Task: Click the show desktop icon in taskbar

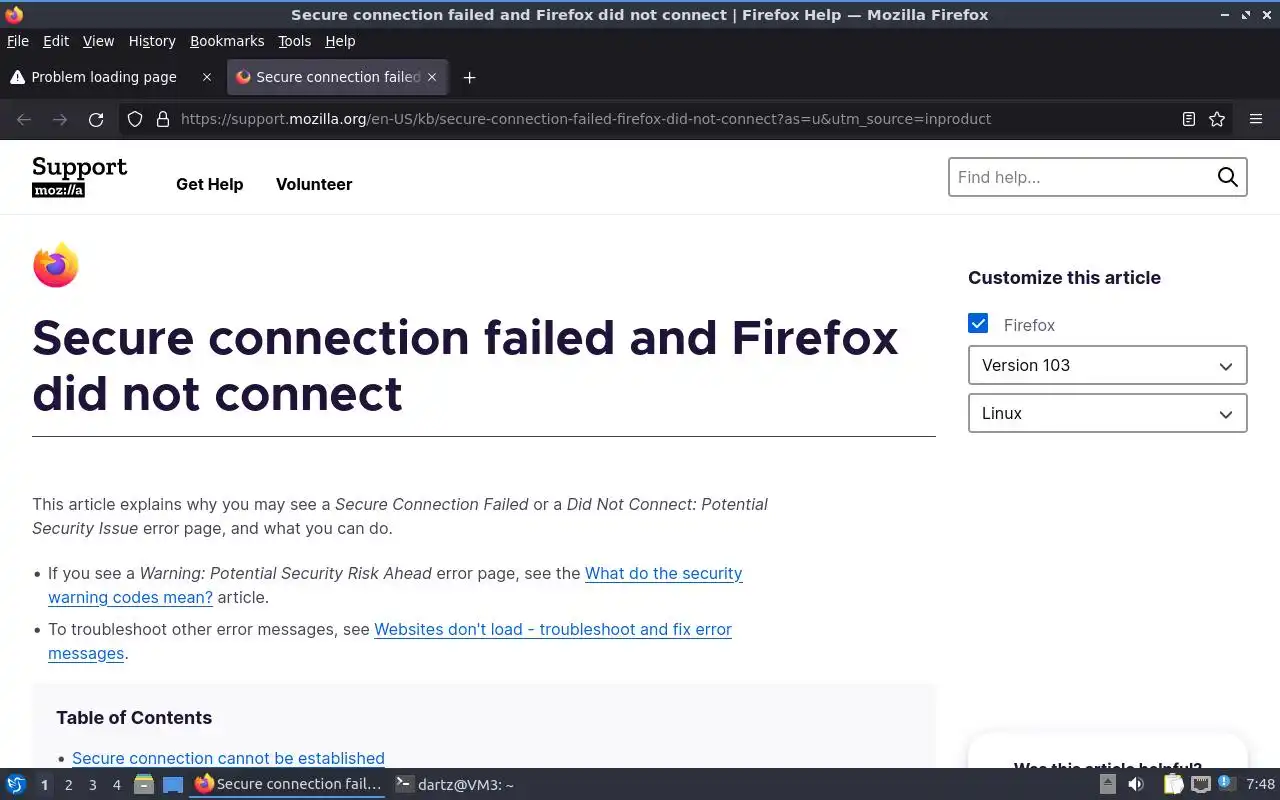Action: [173, 784]
